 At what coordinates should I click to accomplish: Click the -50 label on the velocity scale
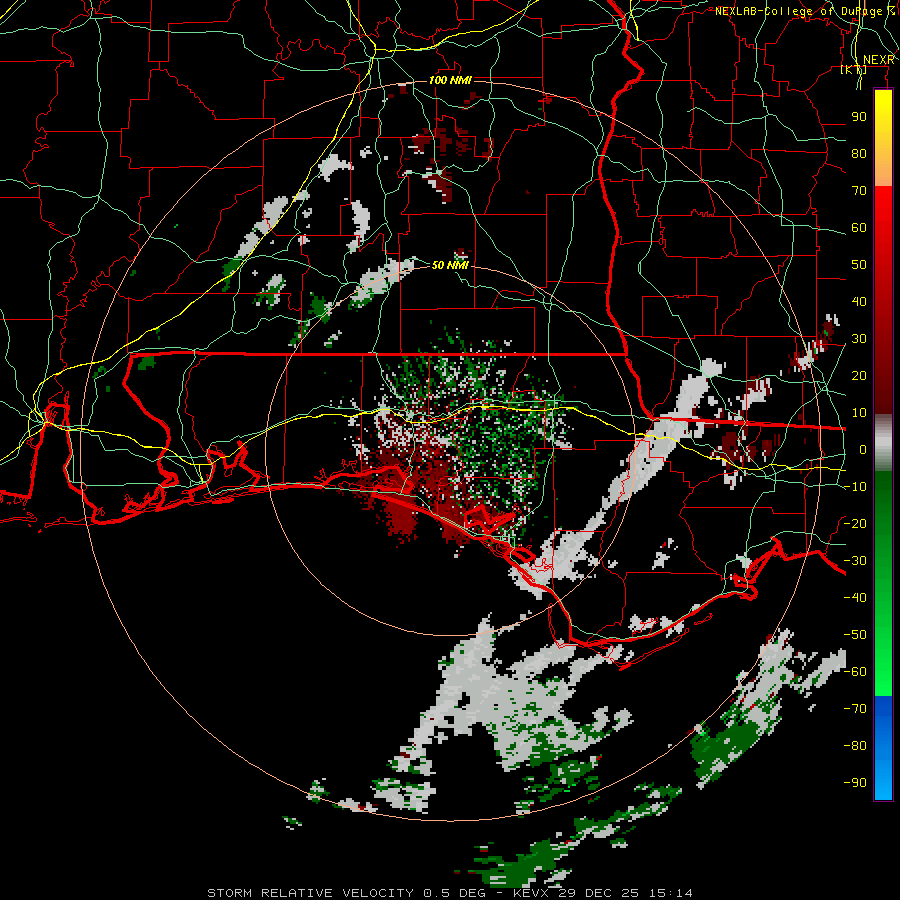pos(855,635)
